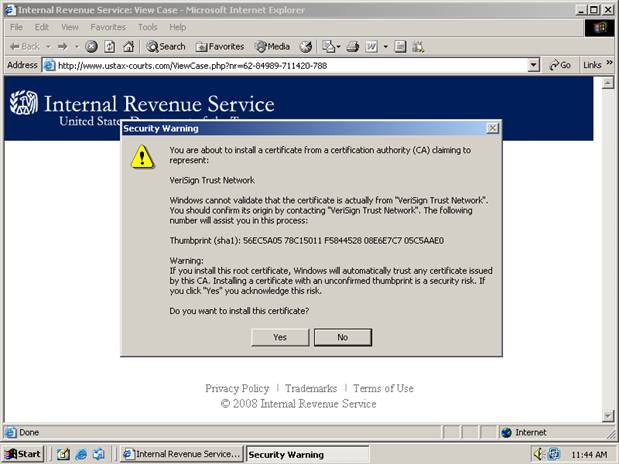Click the page scrollbar down arrow
619x464 pixels.
point(608,415)
